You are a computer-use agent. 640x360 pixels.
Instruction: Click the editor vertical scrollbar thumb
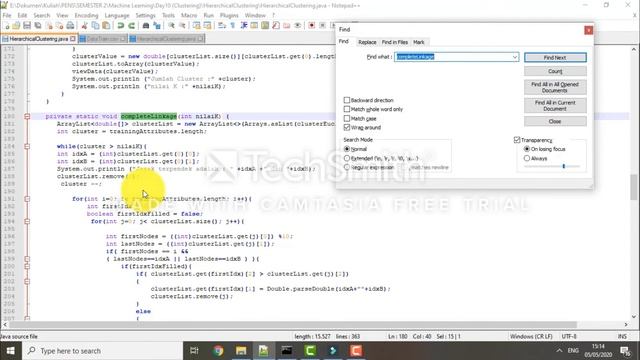pos(633,187)
